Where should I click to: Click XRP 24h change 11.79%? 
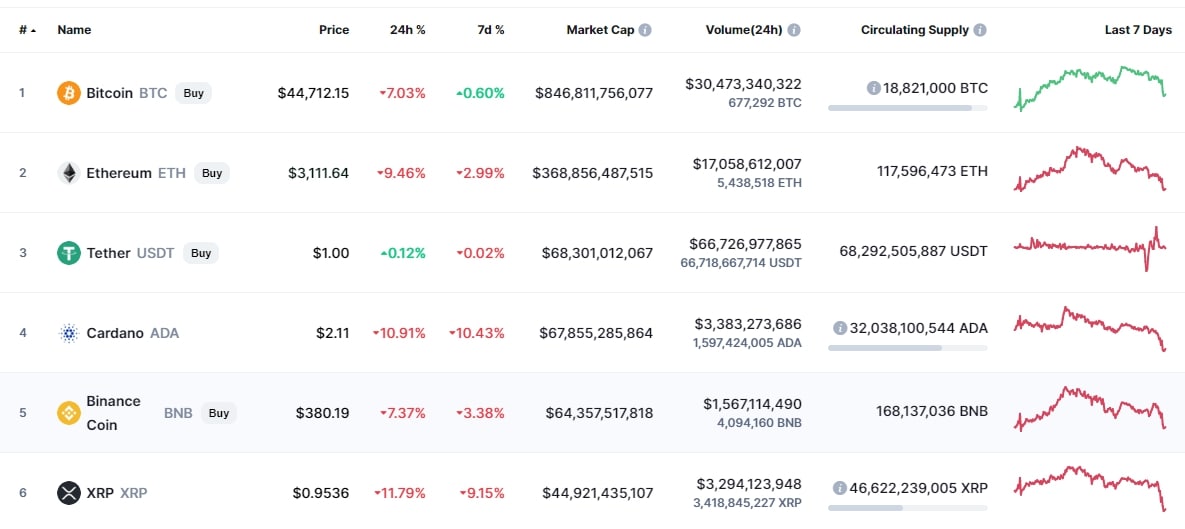[400, 493]
